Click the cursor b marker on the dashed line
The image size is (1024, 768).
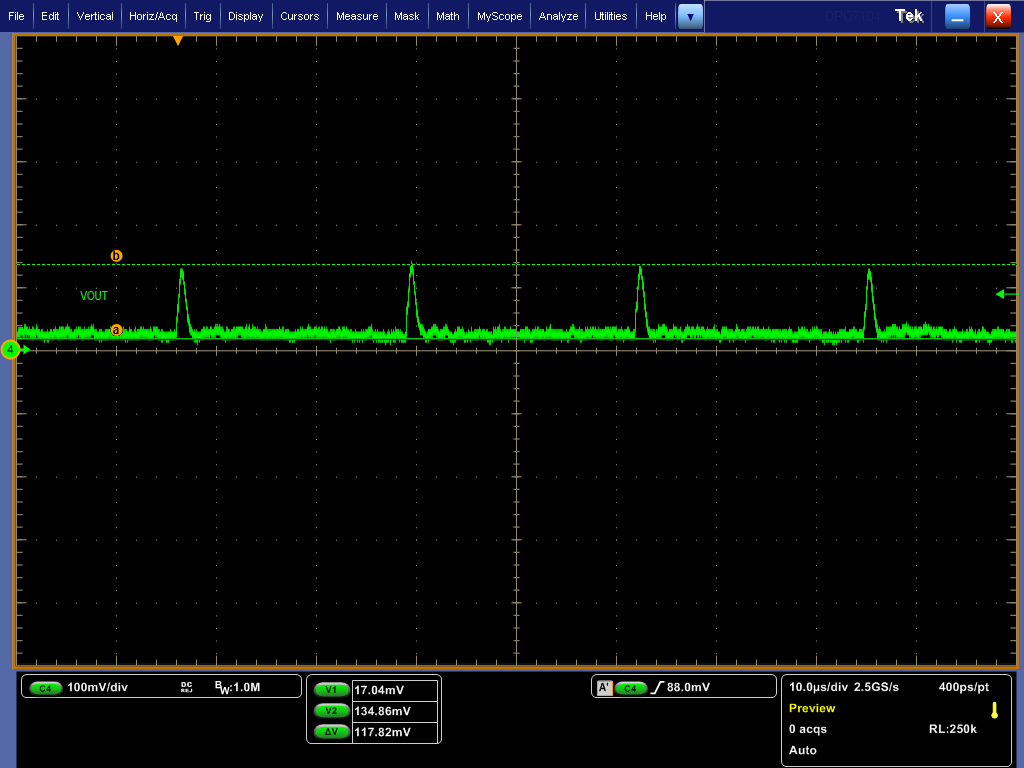[117, 257]
